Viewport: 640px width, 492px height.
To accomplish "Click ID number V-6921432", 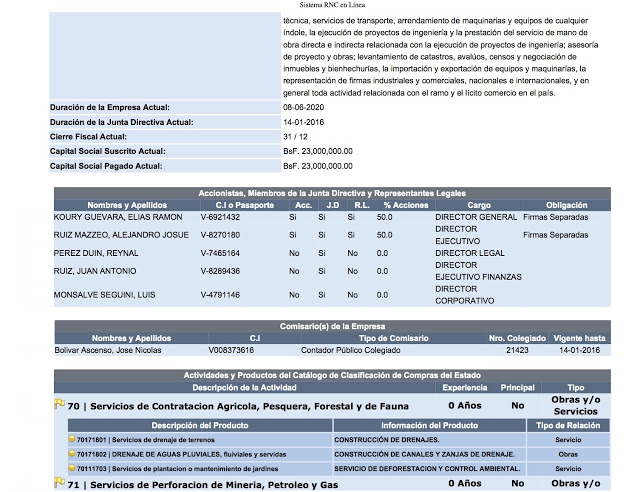I will click(220, 217).
